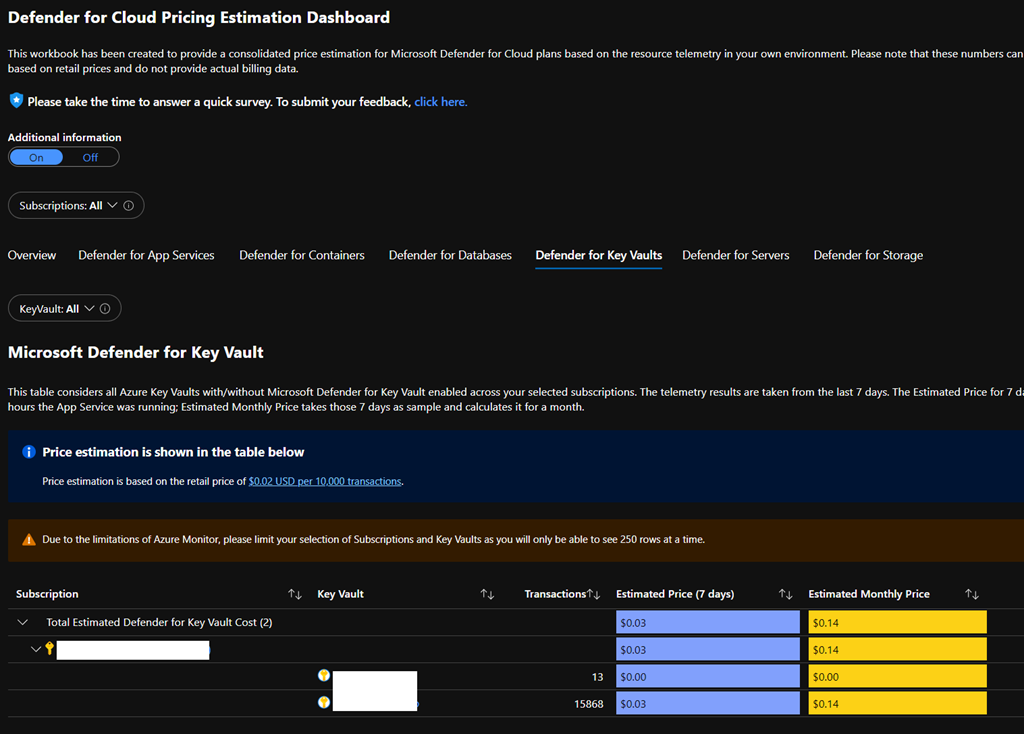1024x734 pixels.
Task: Open the Defender for Storage tab
Action: pos(867,255)
